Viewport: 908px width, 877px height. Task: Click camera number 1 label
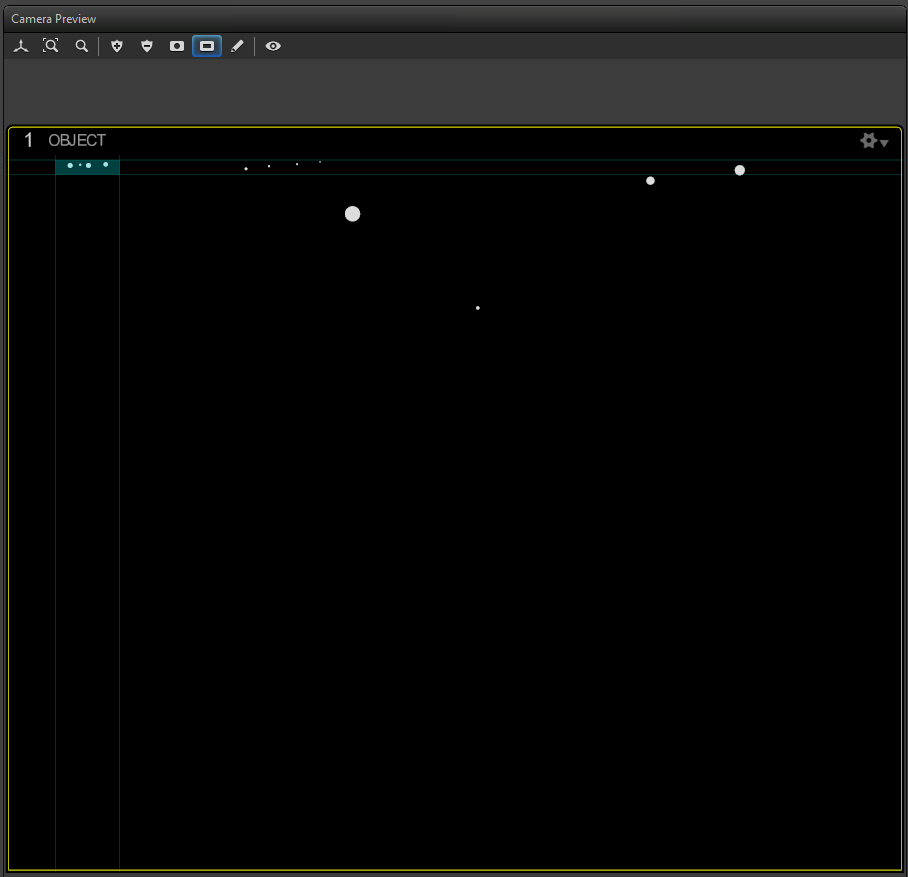tap(29, 141)
